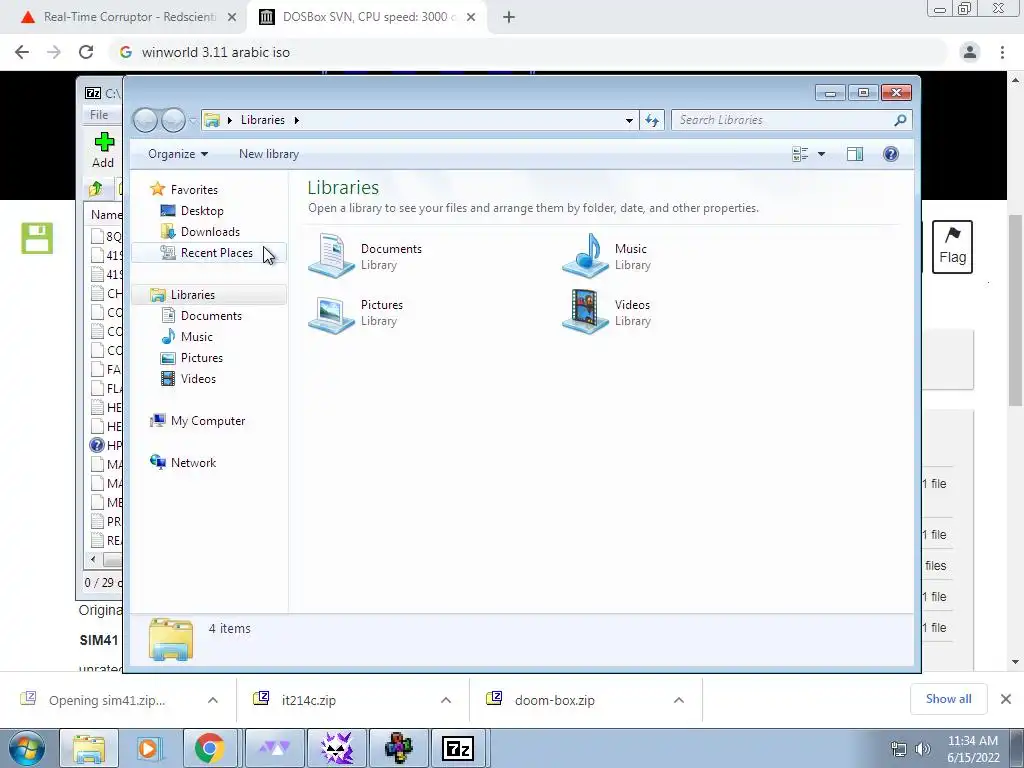Expand options for doom-box.zip download

(679, 700)
